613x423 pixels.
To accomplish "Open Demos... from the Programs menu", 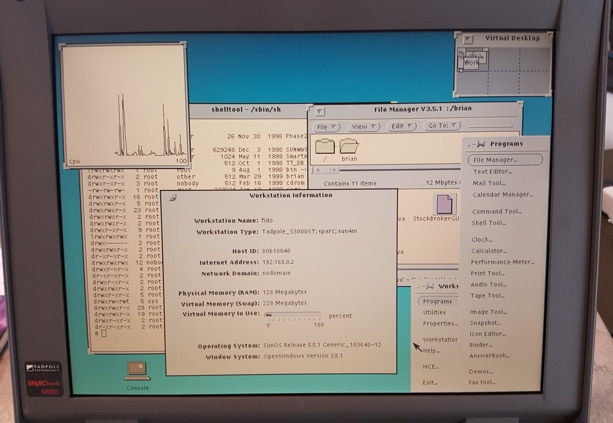I will (480, 372).
